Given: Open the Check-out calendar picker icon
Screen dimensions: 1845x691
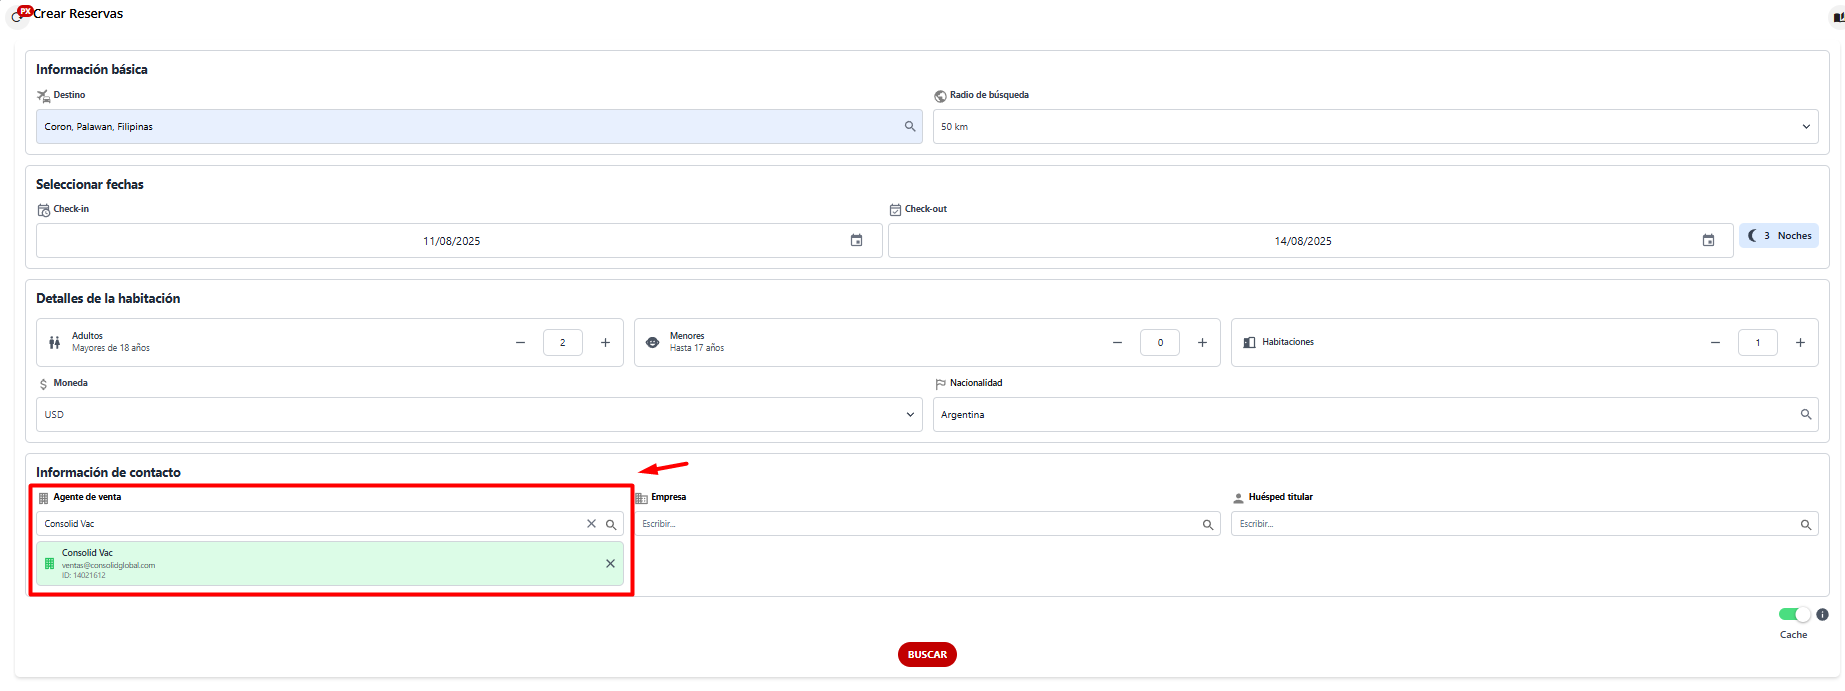Looking at the screenshot, I should pos(1708,241).
